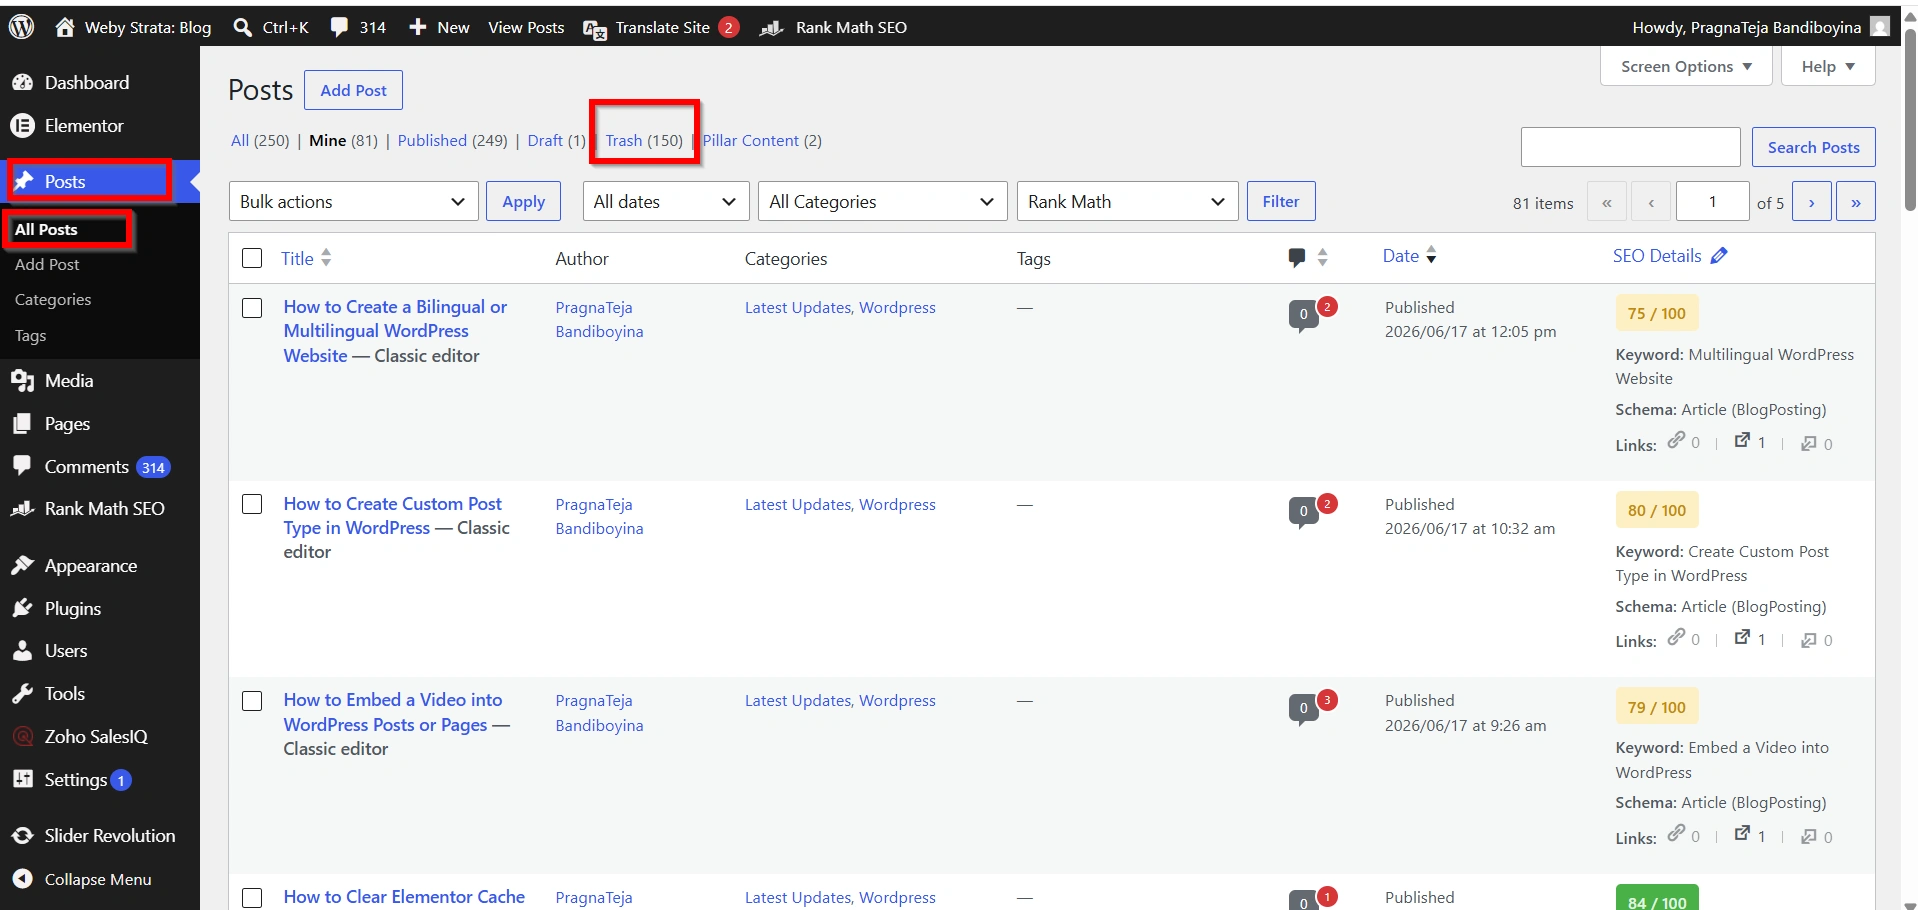Open the Tools wrench icon
Image resolution: width=1918 pixels, height=910 pixels.
pos(22,694)
